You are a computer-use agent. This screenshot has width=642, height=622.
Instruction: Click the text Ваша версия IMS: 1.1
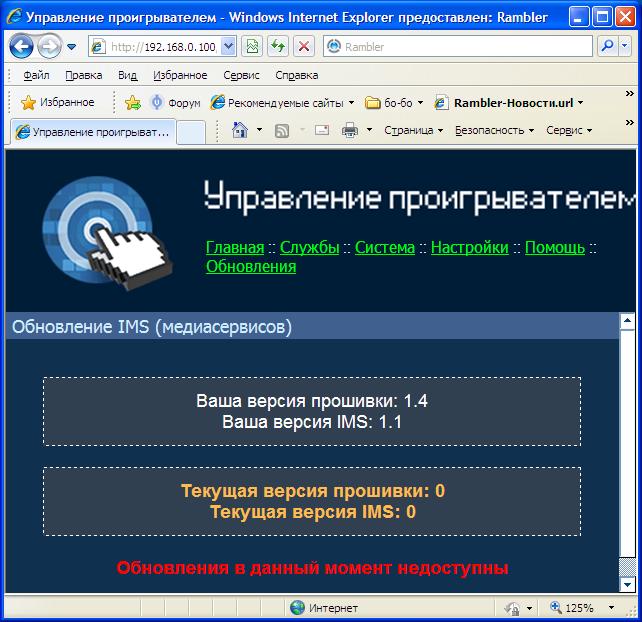click(x=312, y=422)
